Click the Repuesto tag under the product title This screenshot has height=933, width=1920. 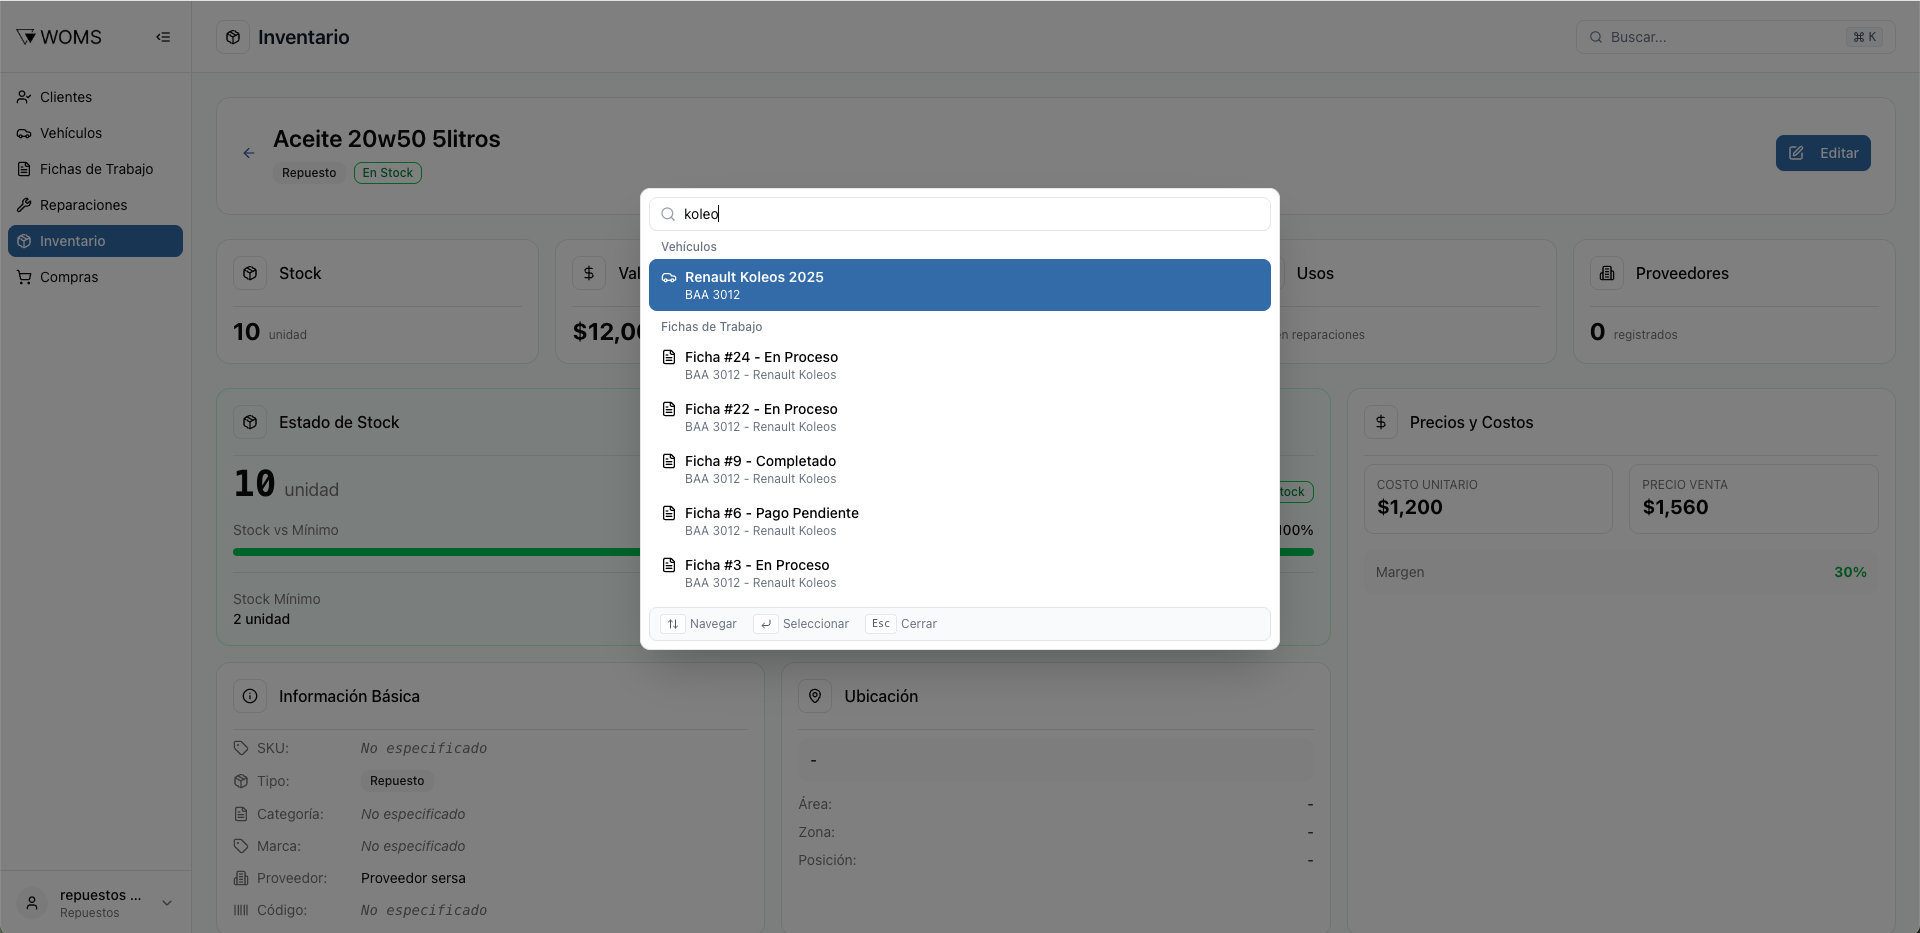[x=309, y=173]
